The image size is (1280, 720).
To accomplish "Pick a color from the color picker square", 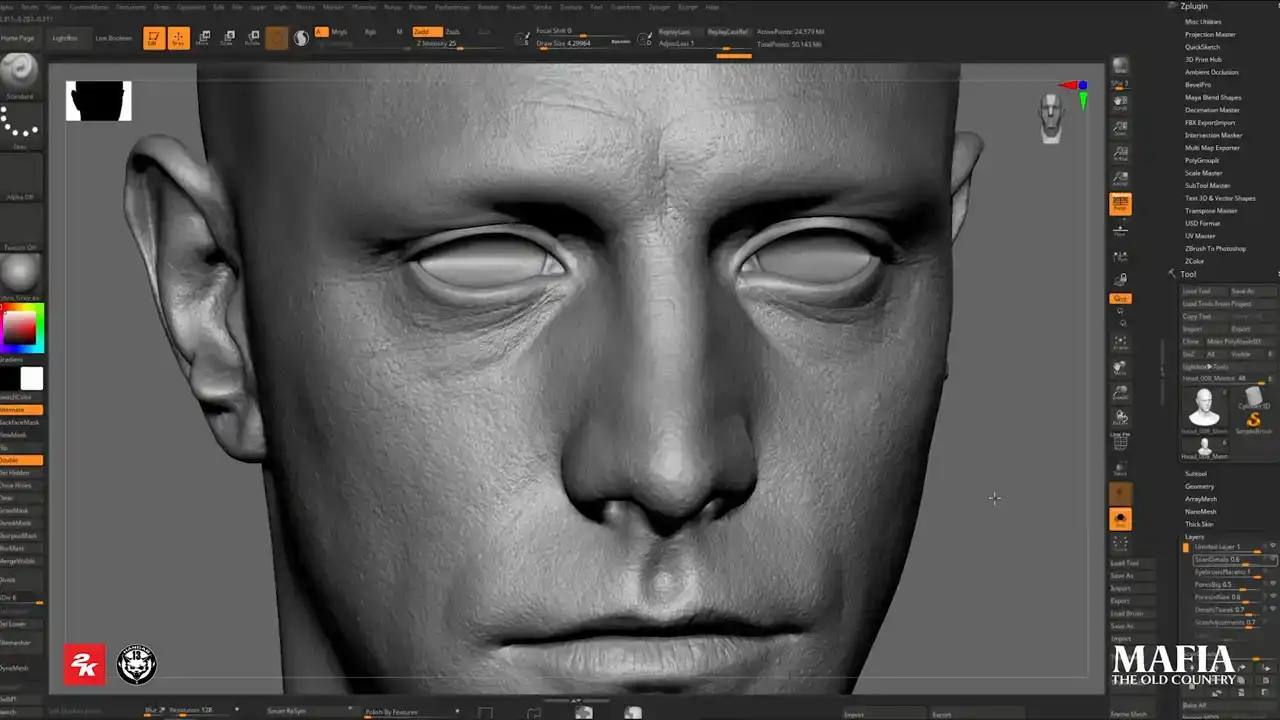I will click(20, 326).
